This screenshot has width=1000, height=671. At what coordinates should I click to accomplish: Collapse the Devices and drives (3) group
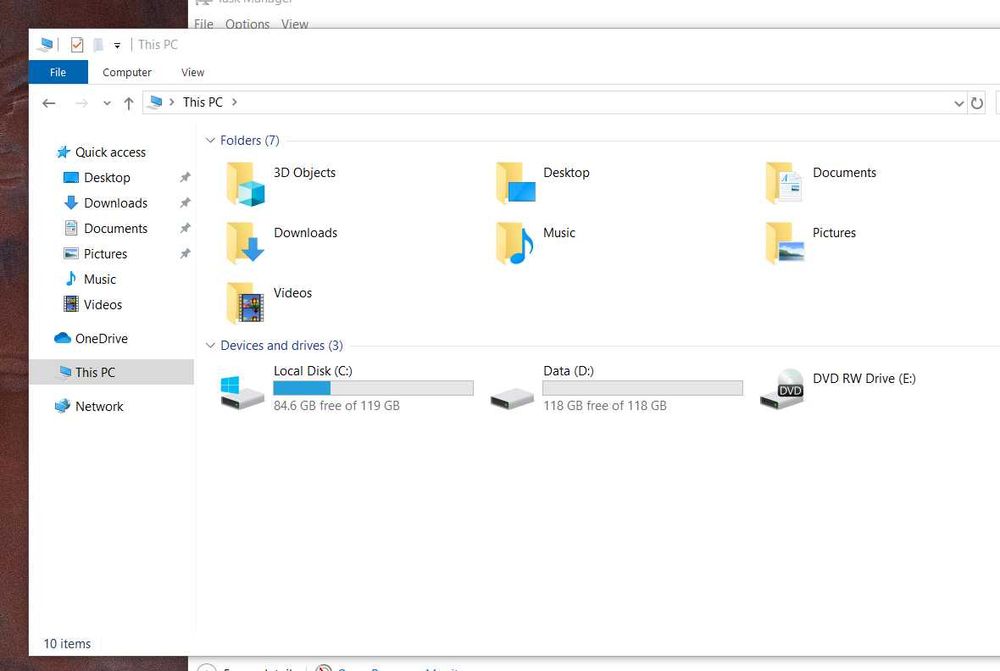pyautogui.click(x=210, y=345)
